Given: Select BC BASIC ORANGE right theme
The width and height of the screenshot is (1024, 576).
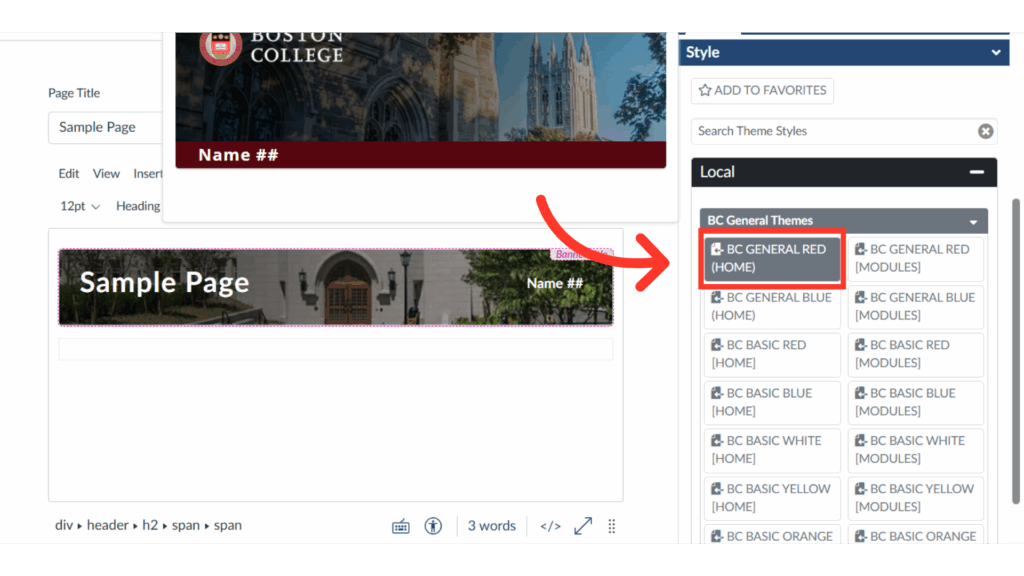Looking at the screenshot, I should 916,536.
